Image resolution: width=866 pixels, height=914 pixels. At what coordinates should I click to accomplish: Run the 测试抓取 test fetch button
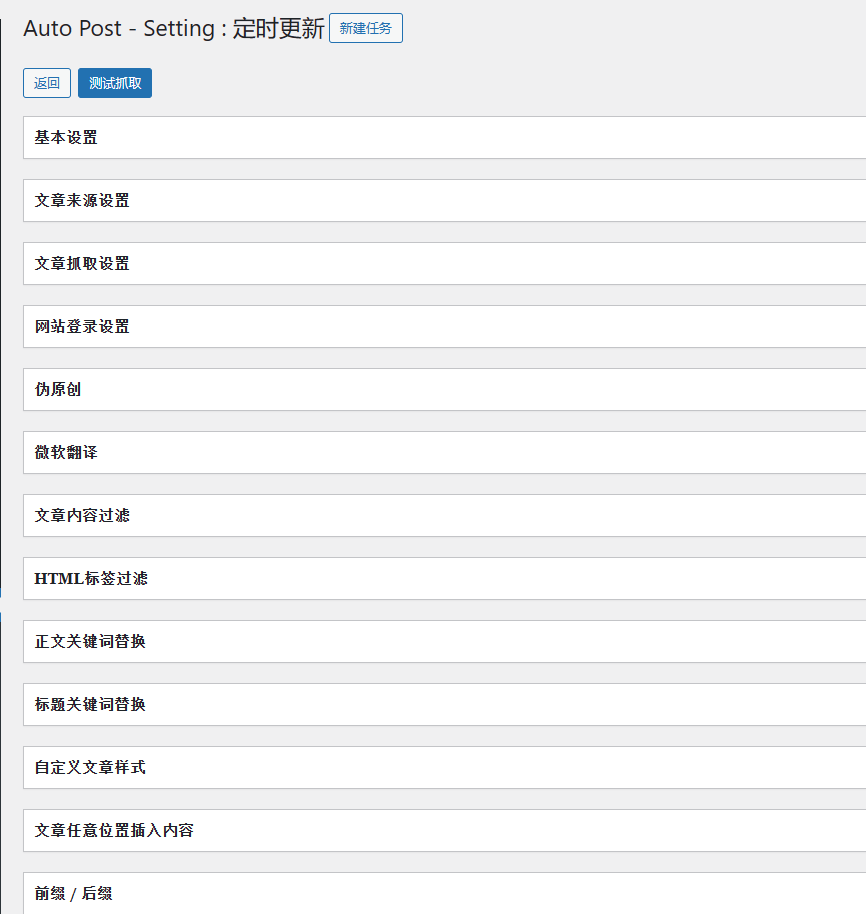coord(115,83)
